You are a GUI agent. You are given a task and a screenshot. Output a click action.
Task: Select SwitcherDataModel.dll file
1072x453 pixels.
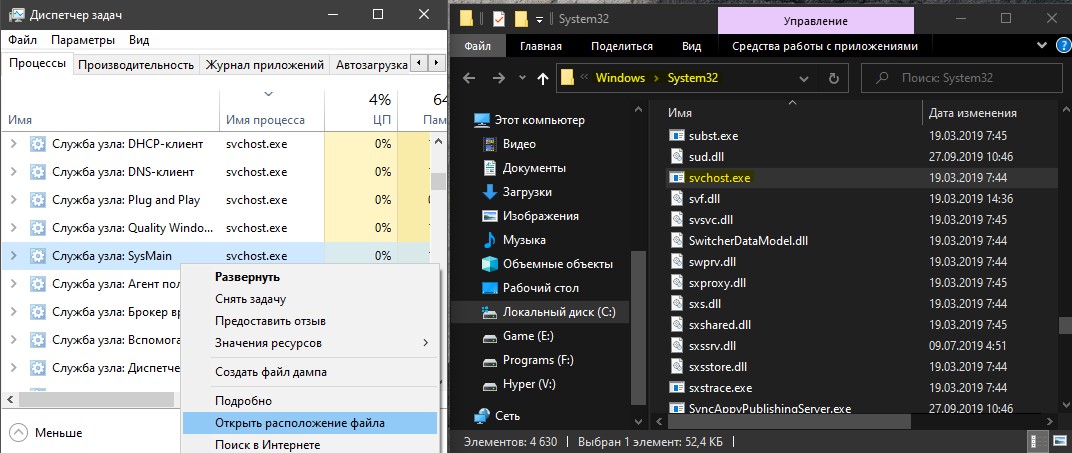pos(748,241)
